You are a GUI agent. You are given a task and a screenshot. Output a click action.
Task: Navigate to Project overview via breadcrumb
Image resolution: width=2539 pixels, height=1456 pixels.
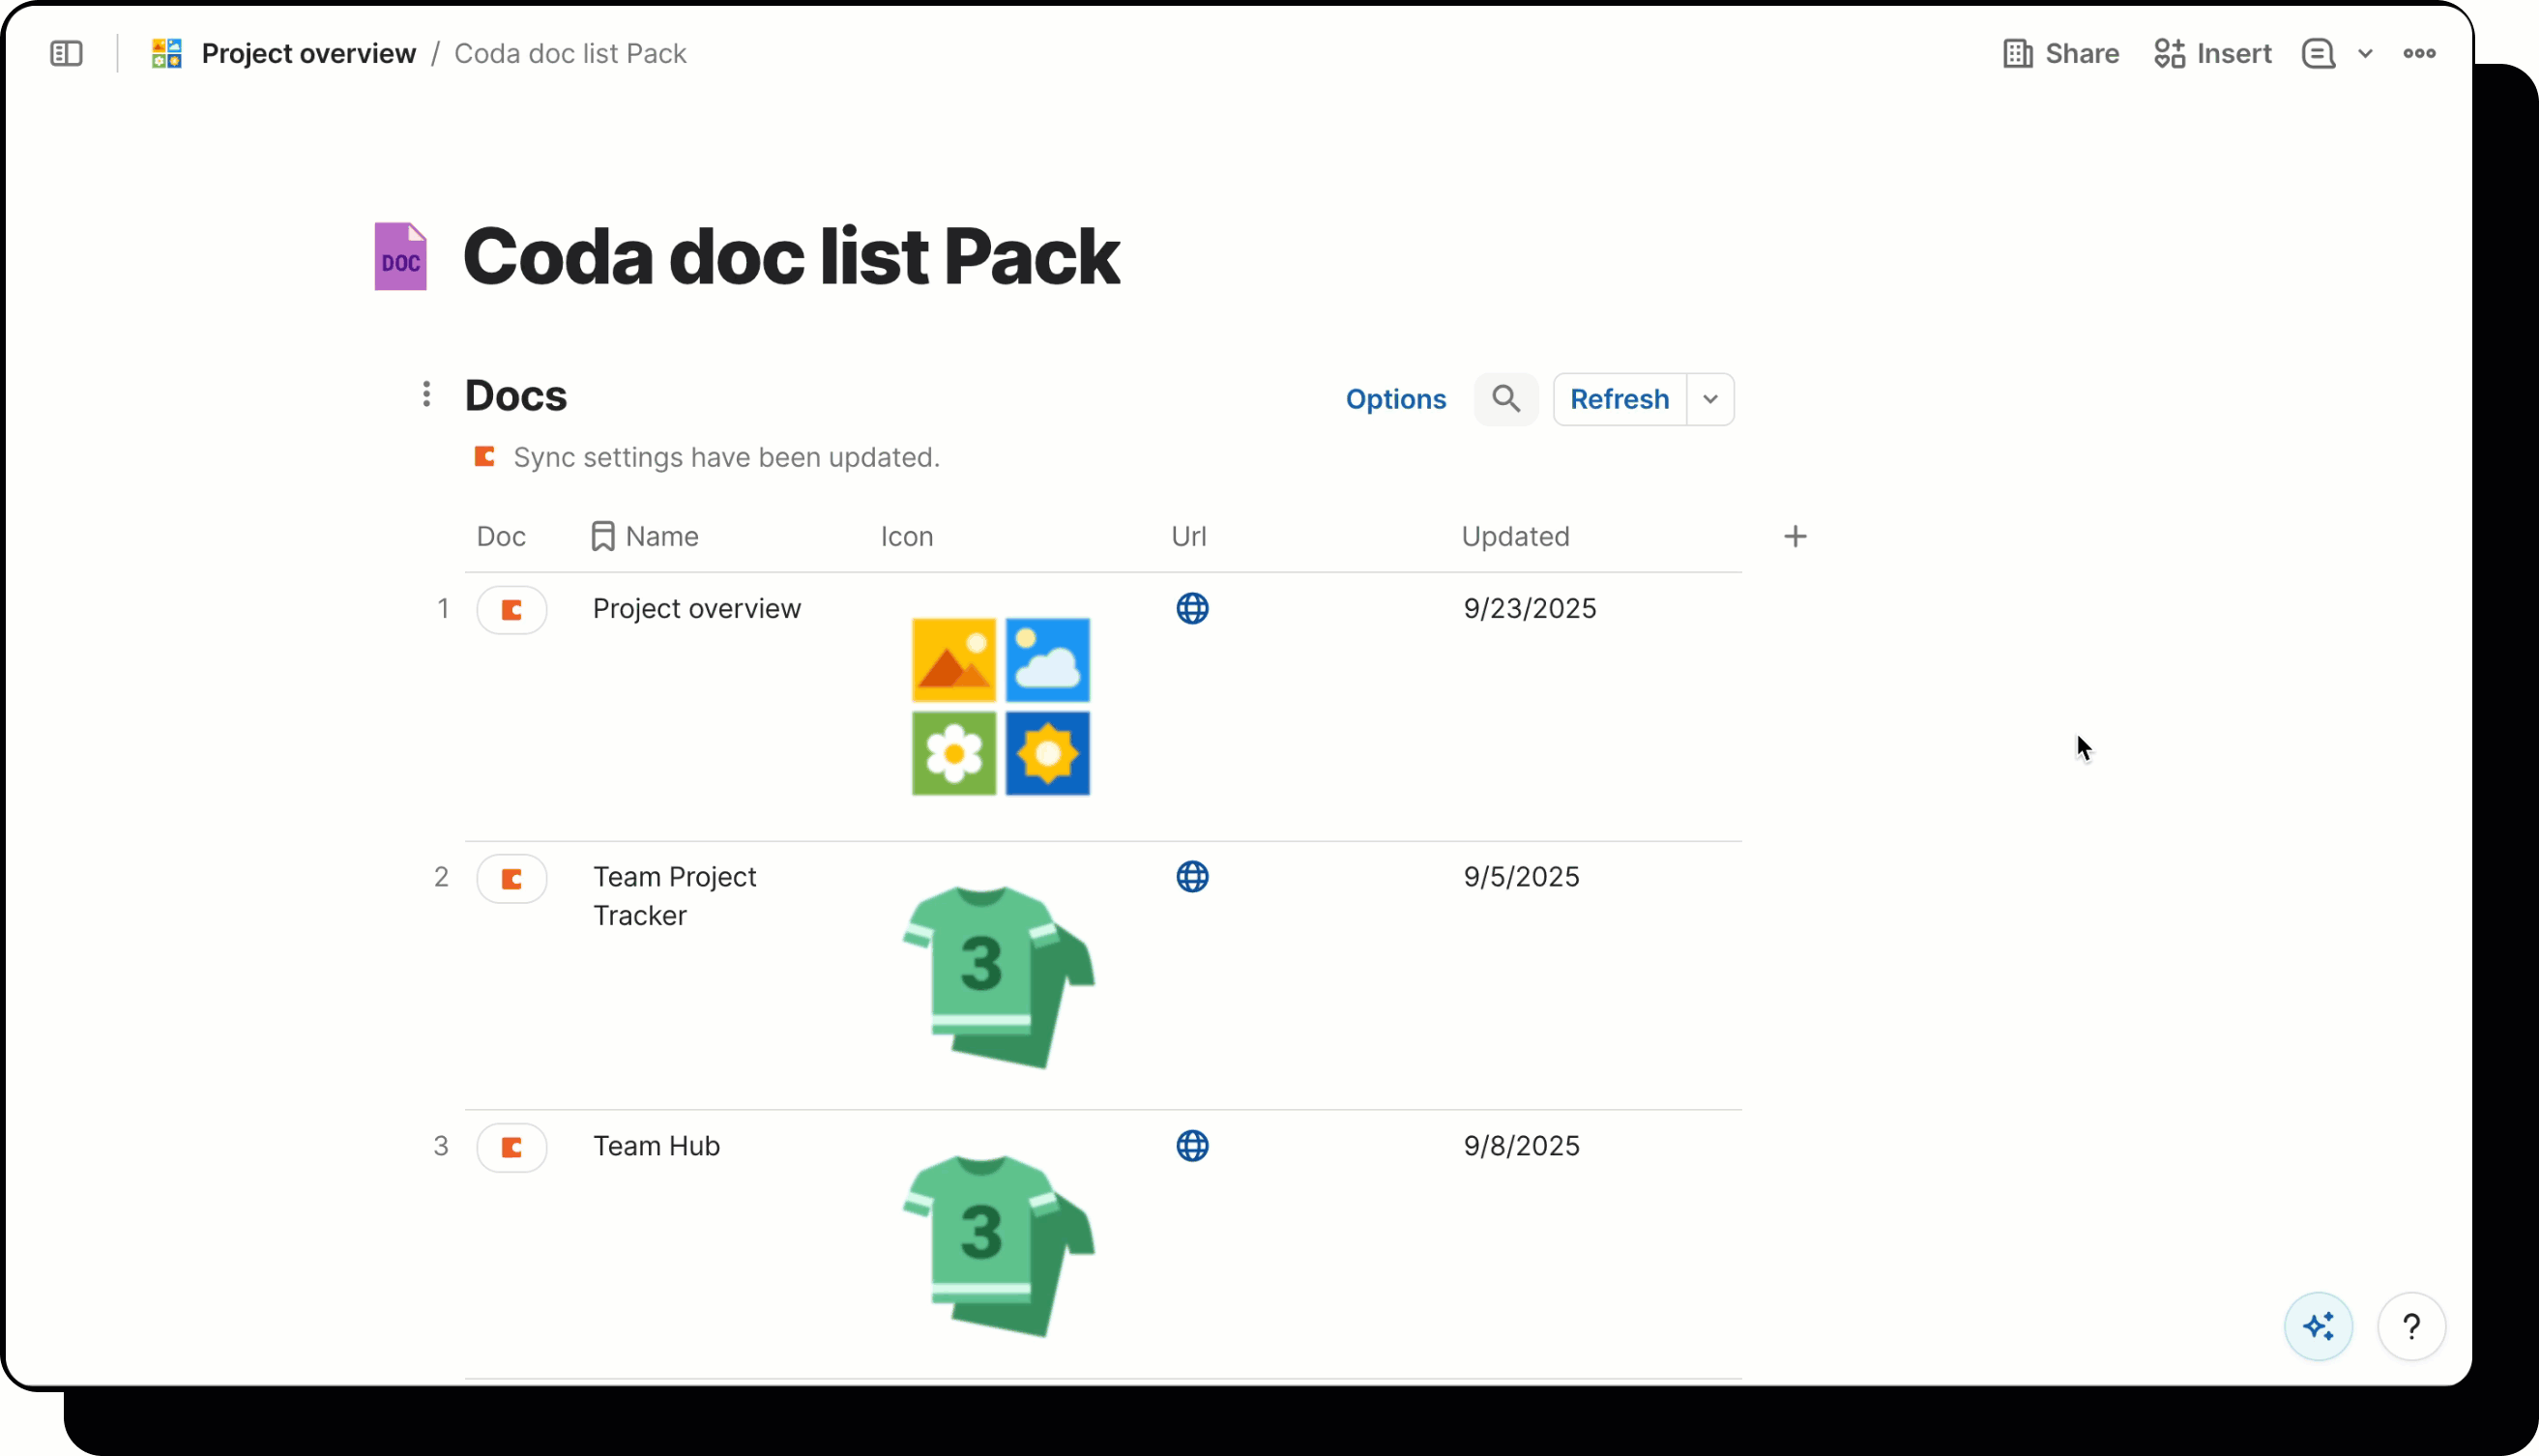click(308, 53)
